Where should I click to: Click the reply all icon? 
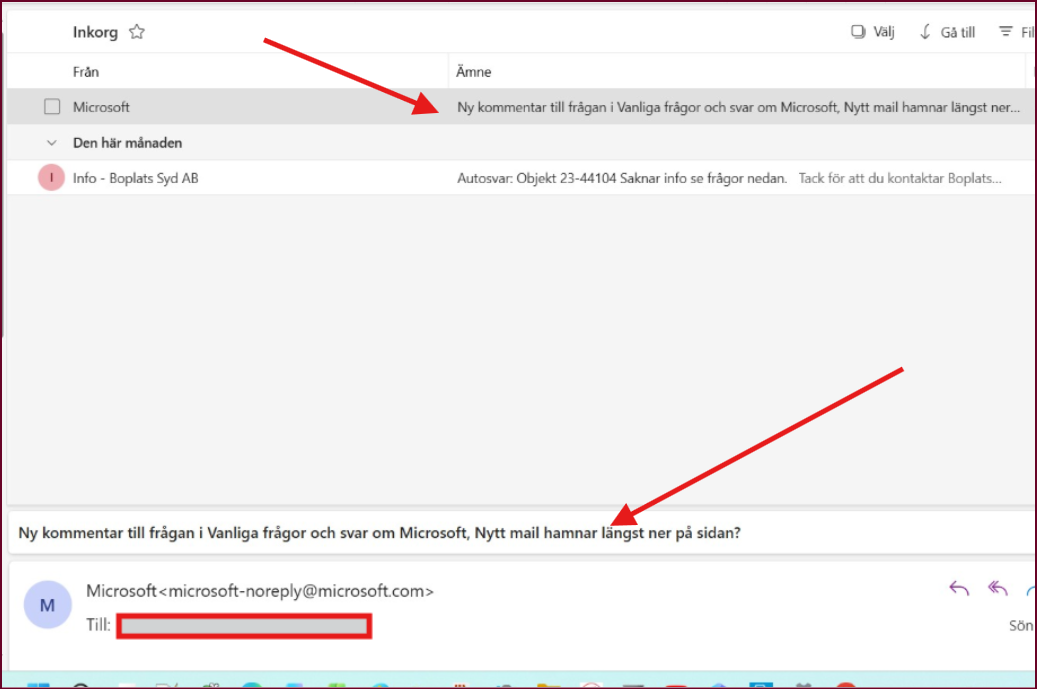point(997,588)
